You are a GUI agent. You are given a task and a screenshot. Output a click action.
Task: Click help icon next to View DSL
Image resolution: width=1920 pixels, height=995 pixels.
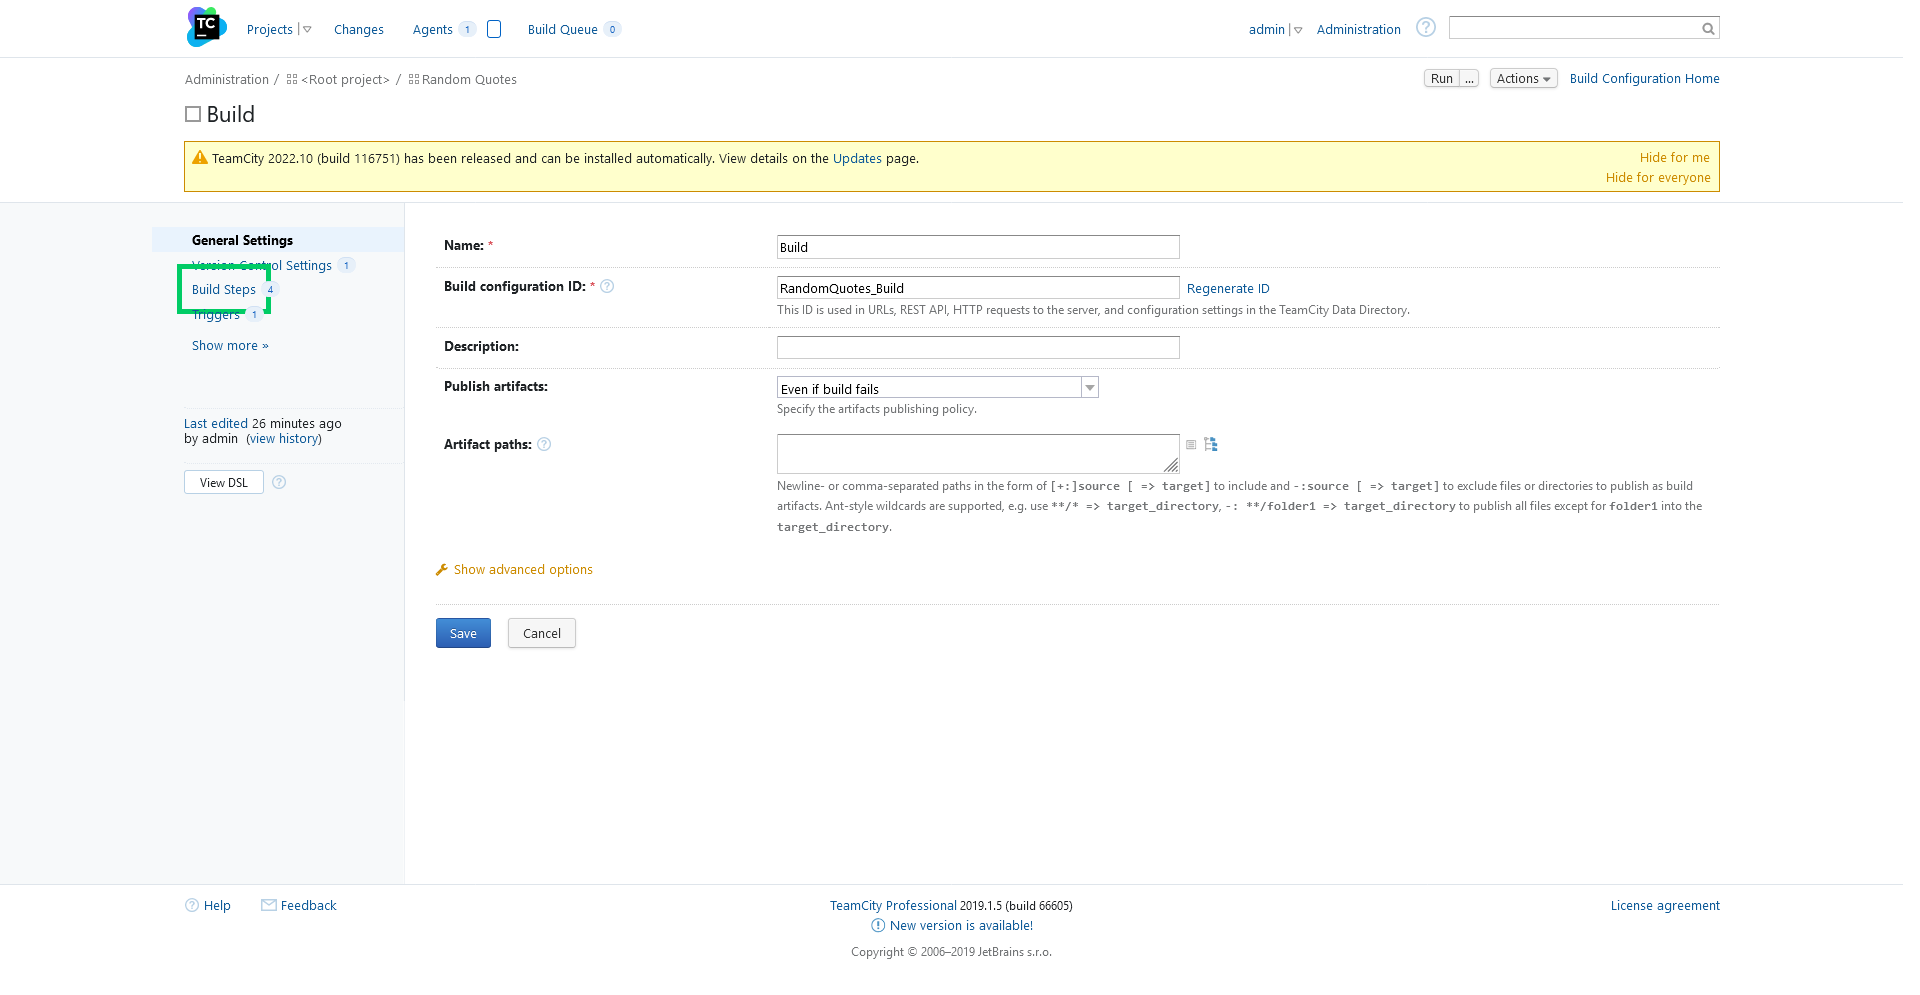click(x=279, y=482)
